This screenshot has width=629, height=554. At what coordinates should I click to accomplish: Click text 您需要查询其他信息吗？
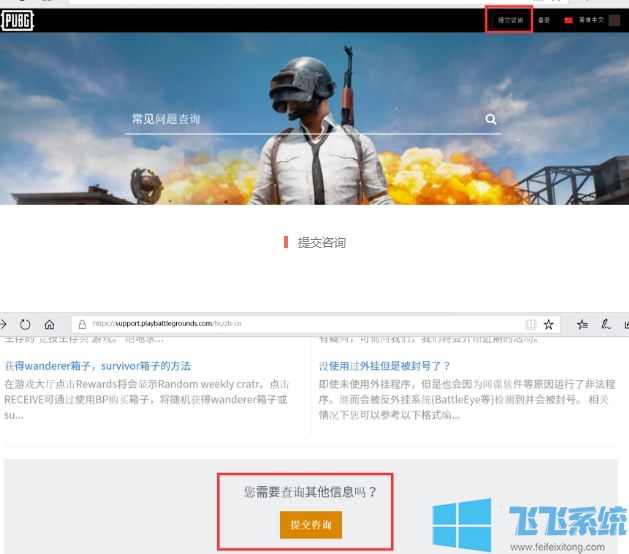[310, 492]
